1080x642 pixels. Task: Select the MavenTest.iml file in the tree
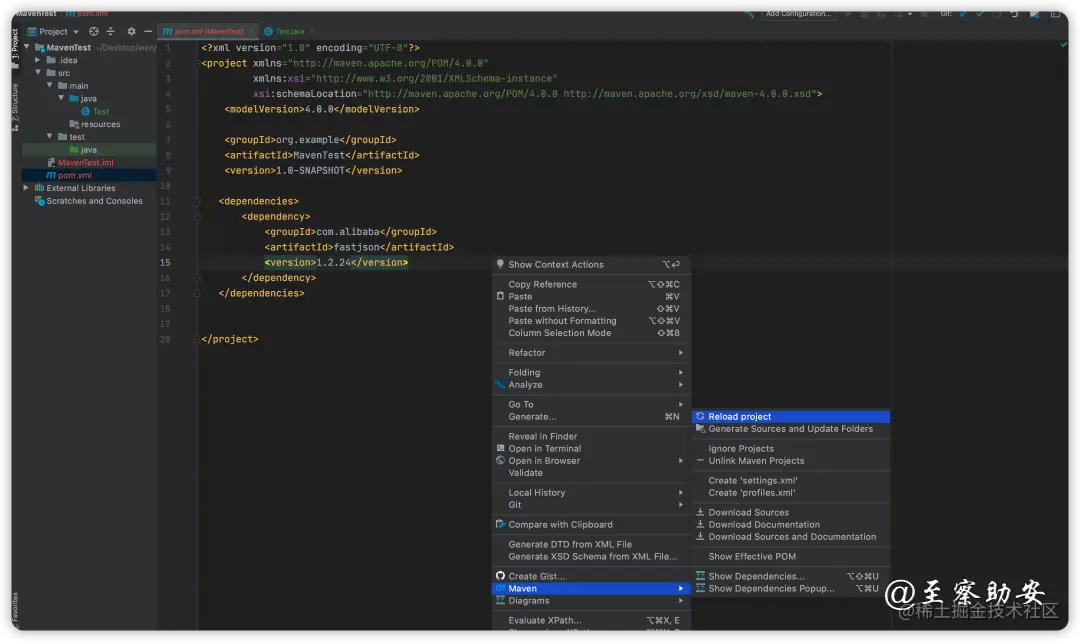pyautogui.click(x=85, y=163)
